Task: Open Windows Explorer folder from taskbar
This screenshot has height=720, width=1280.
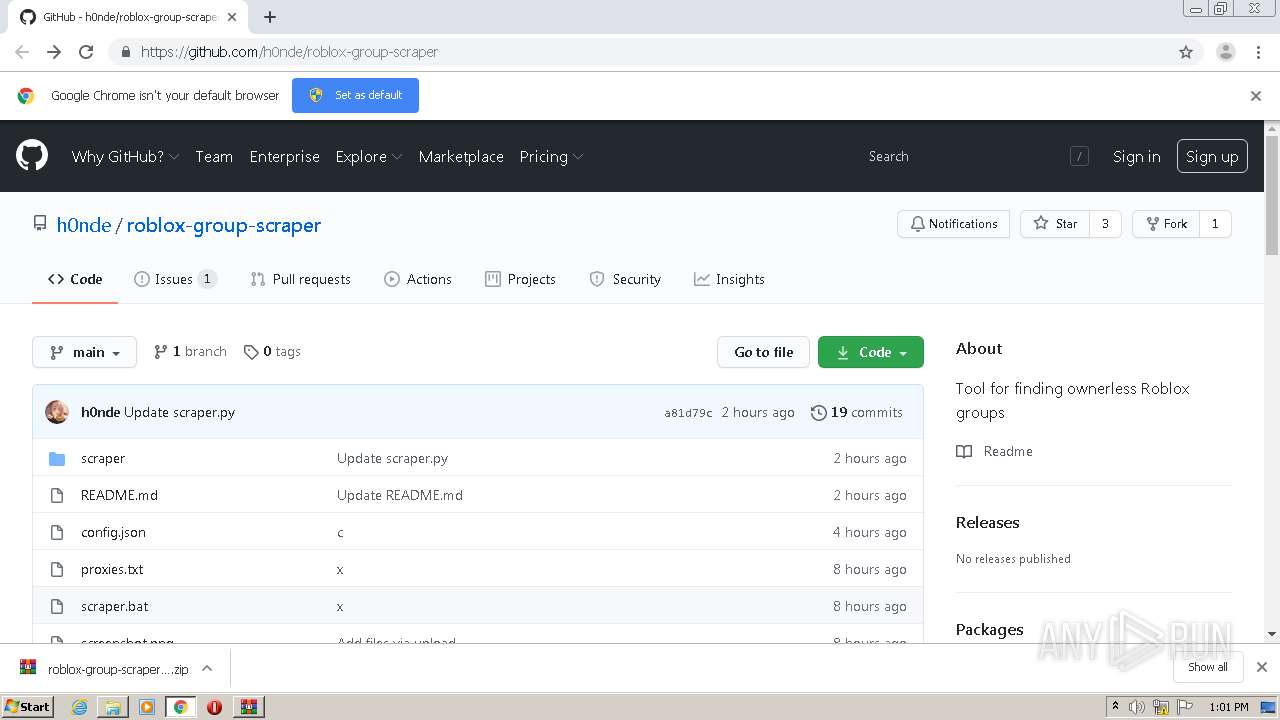Action: pos(113,707)
